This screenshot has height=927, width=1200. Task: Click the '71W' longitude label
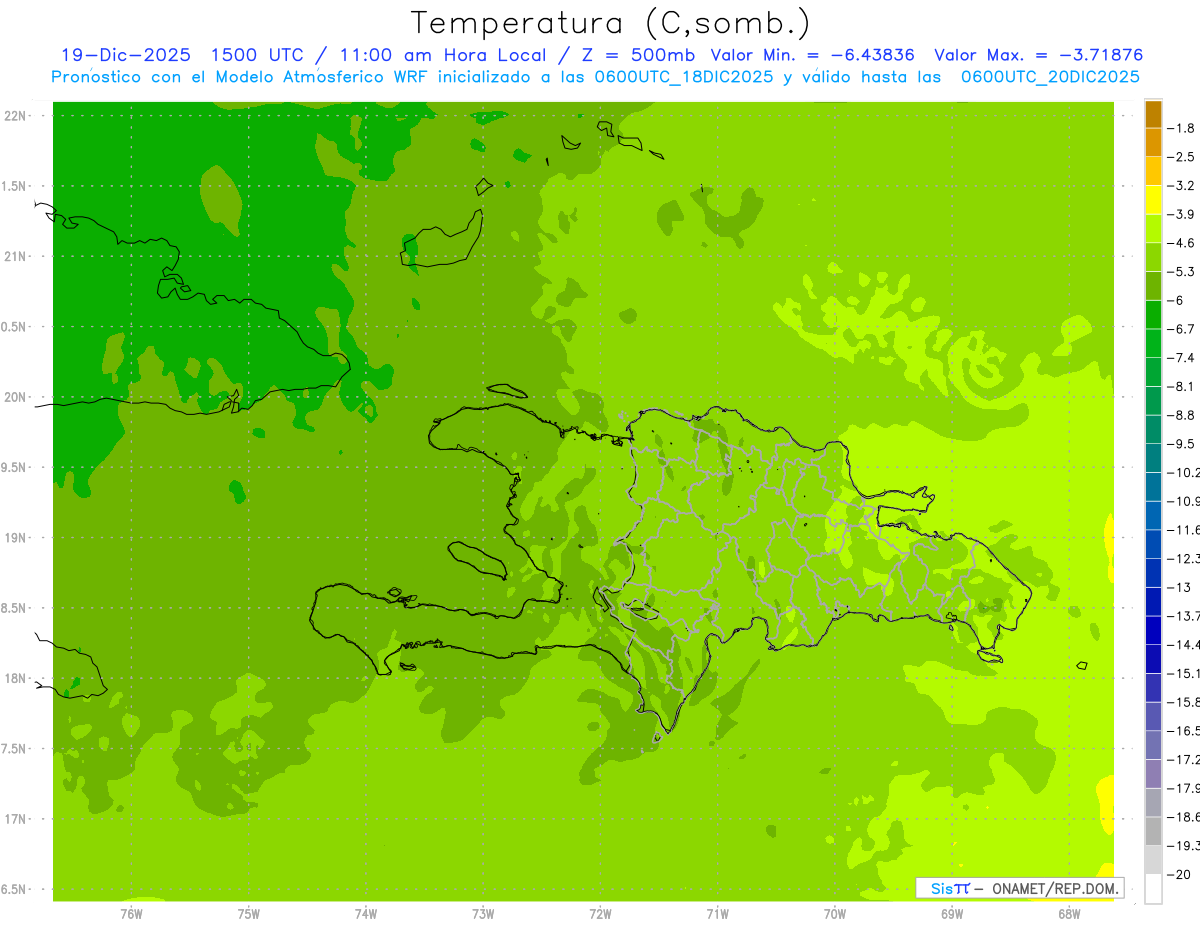pyautogui.click(x=717, y=914)
